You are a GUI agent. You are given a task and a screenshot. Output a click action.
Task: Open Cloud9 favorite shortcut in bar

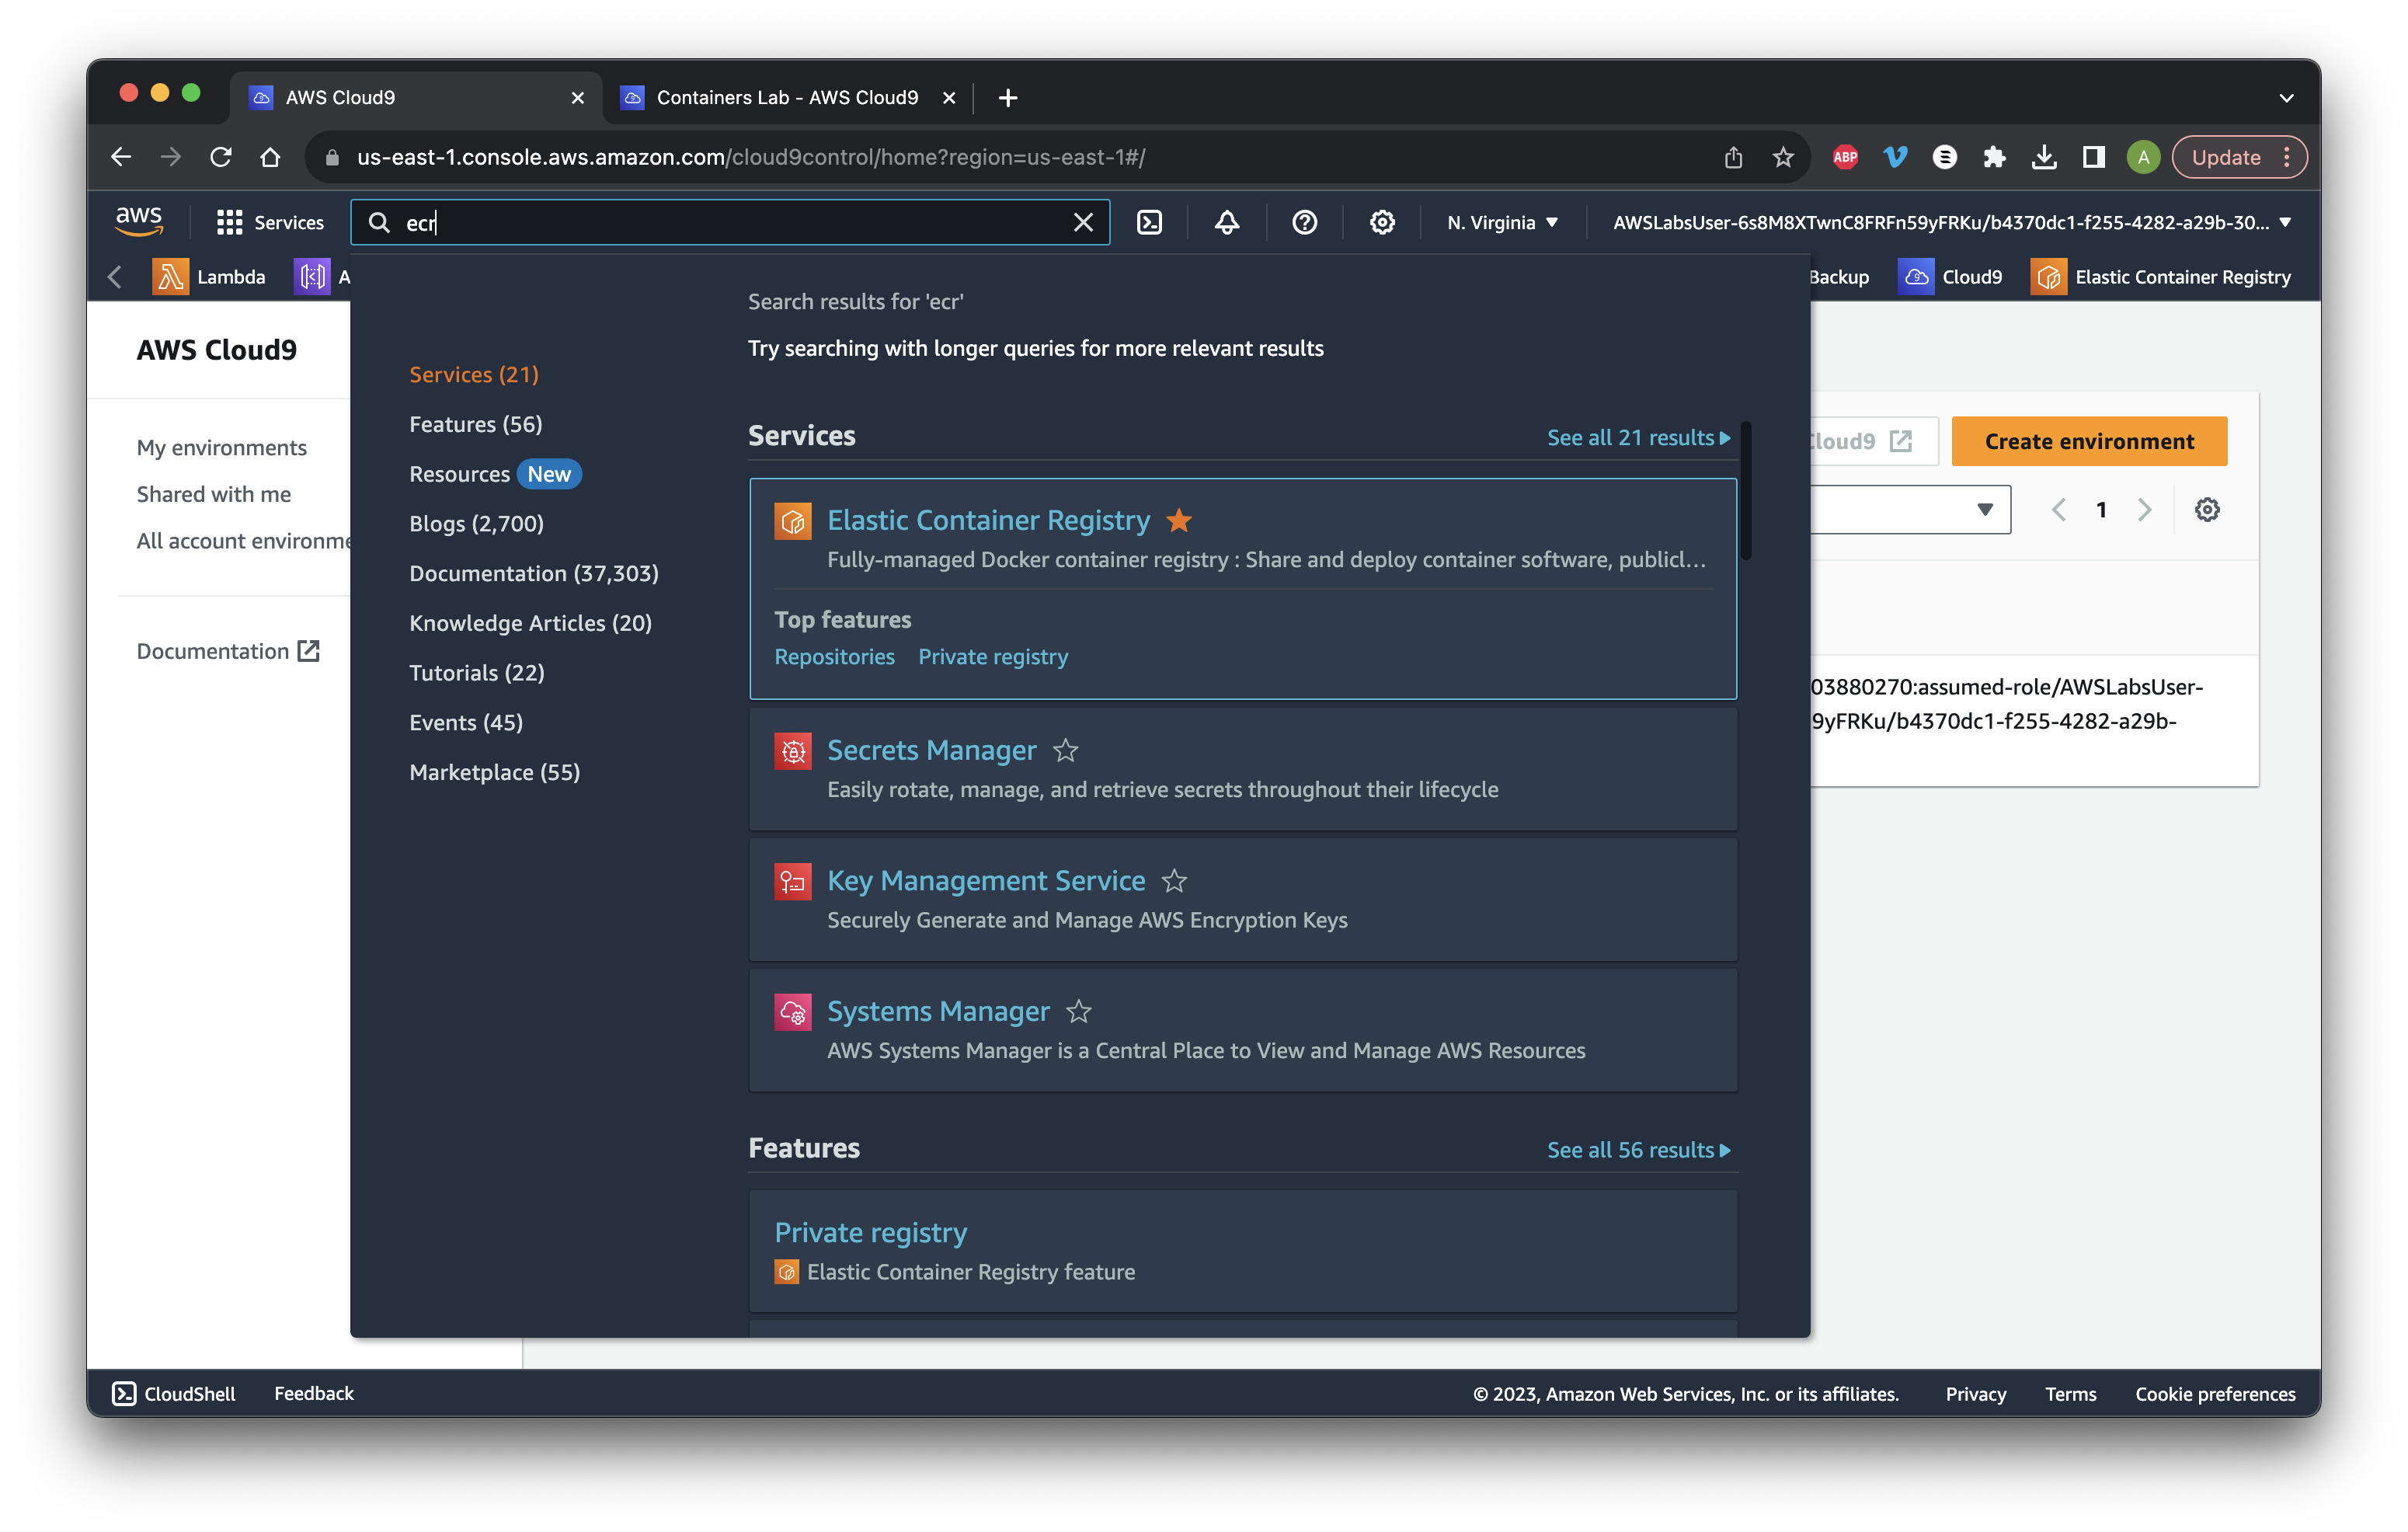(1950, 277)
